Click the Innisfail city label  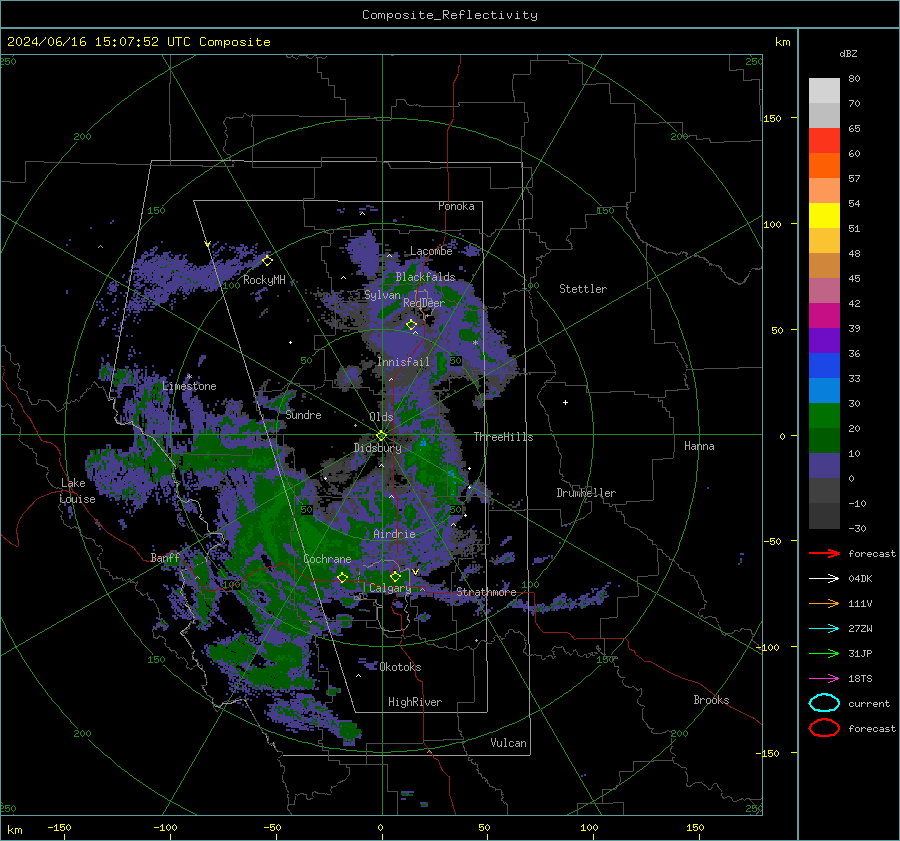coord(404,362)
